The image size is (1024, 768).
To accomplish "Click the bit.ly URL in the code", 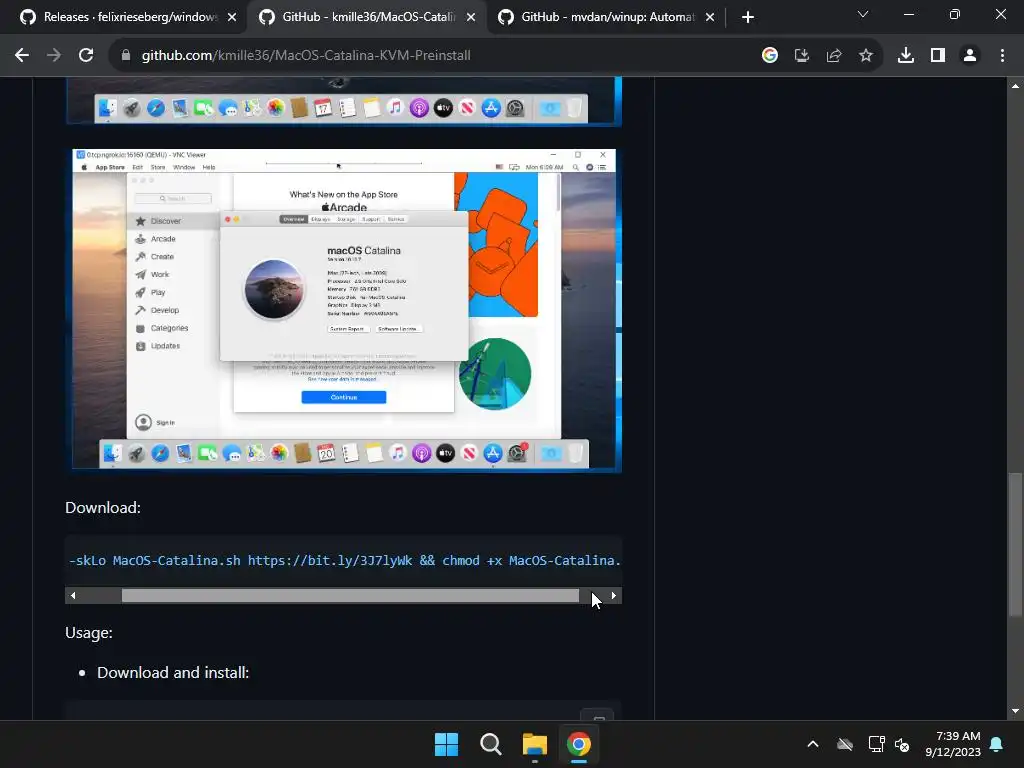I will pos(330,560).
